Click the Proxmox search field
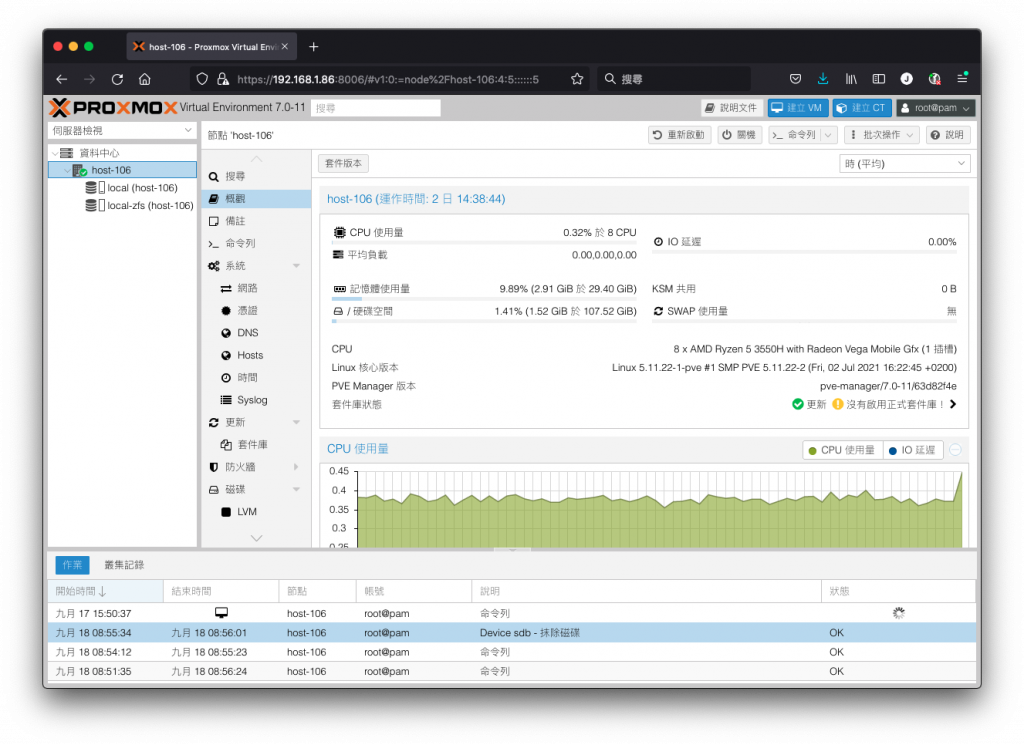 point(376,108)
